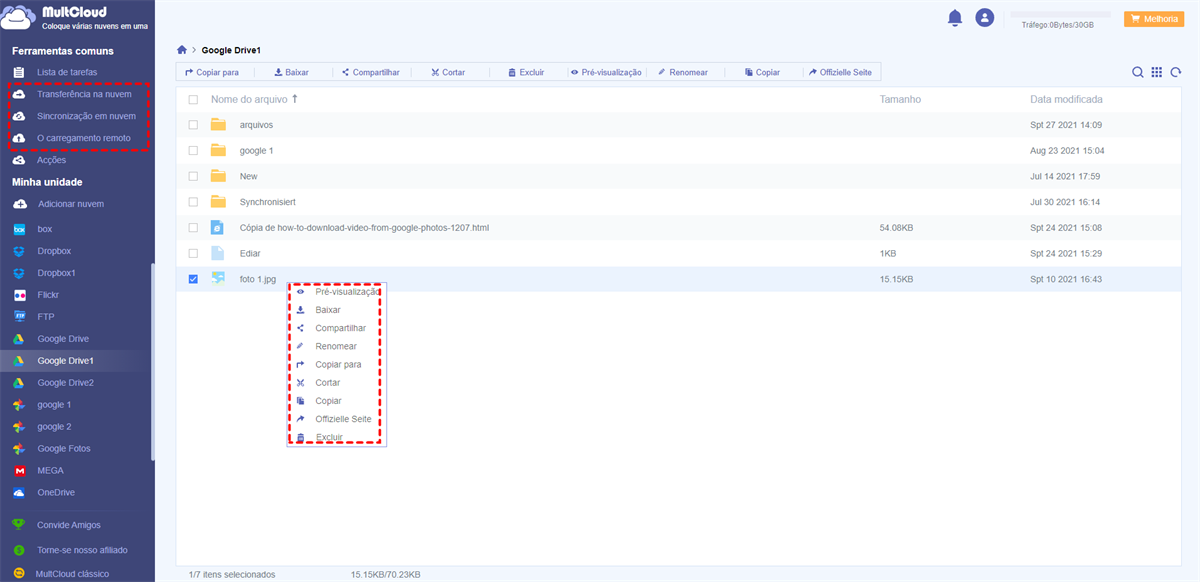This screenshot has height=582, width=1200.
Task: Refresh the file list with the reload icon
Action: click(x=1176, y=72)
